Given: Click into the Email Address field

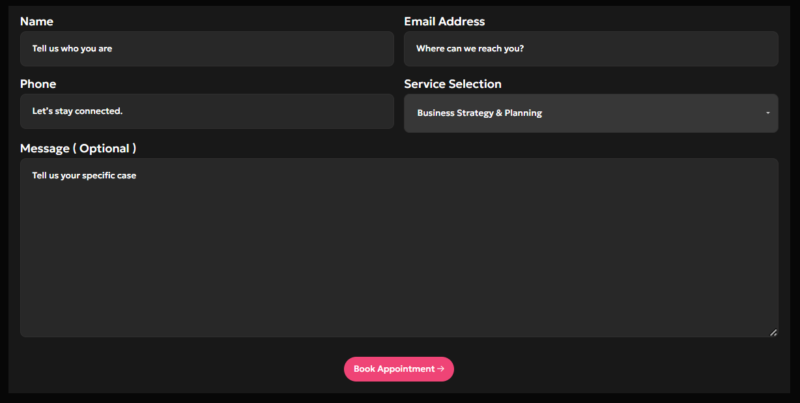Looking at the screenshot, I should (591, 49).
